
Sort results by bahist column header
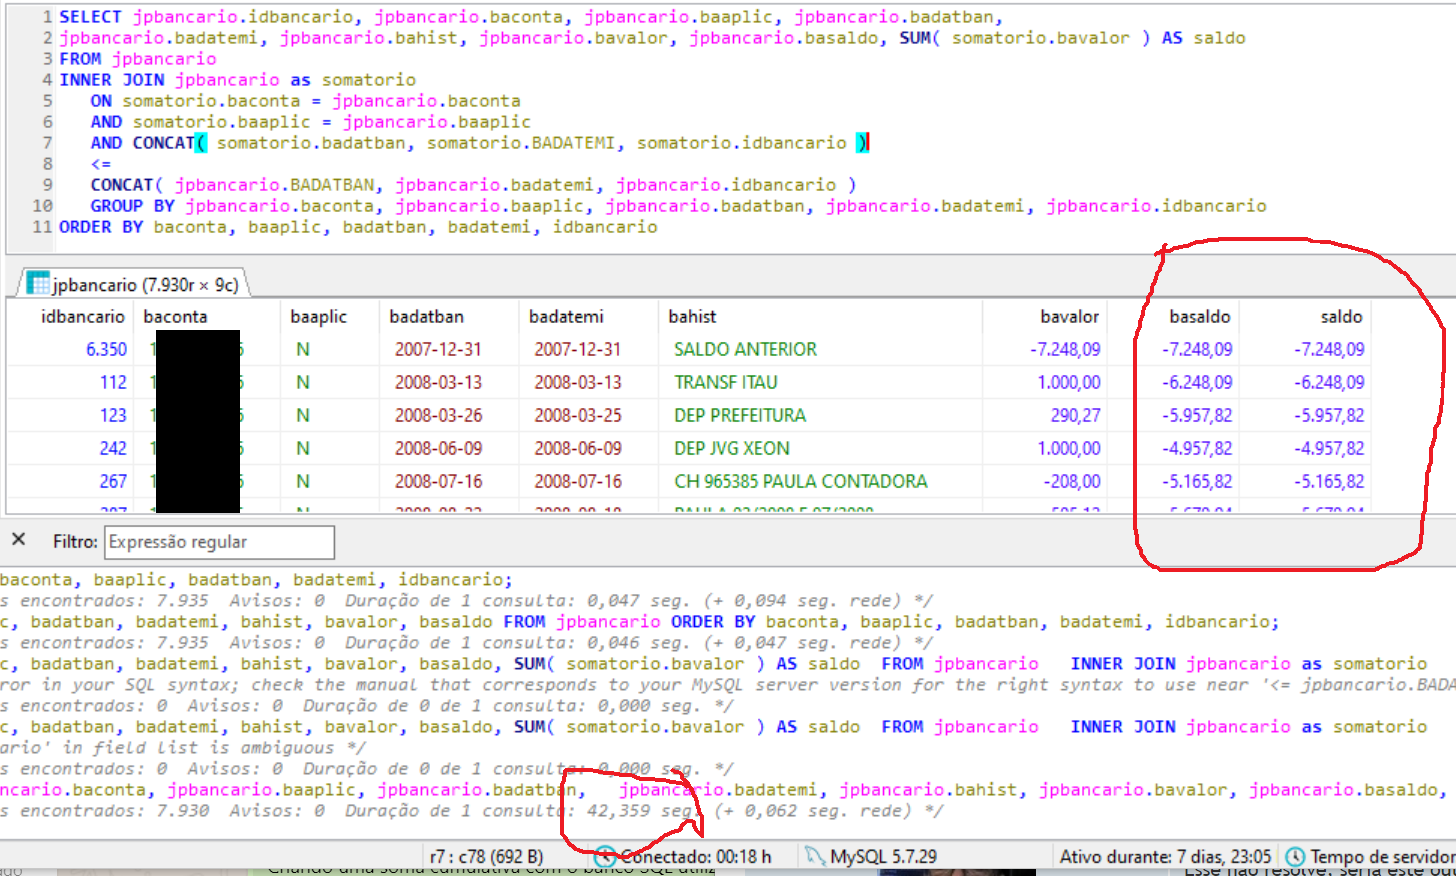(x=692, y=317)
